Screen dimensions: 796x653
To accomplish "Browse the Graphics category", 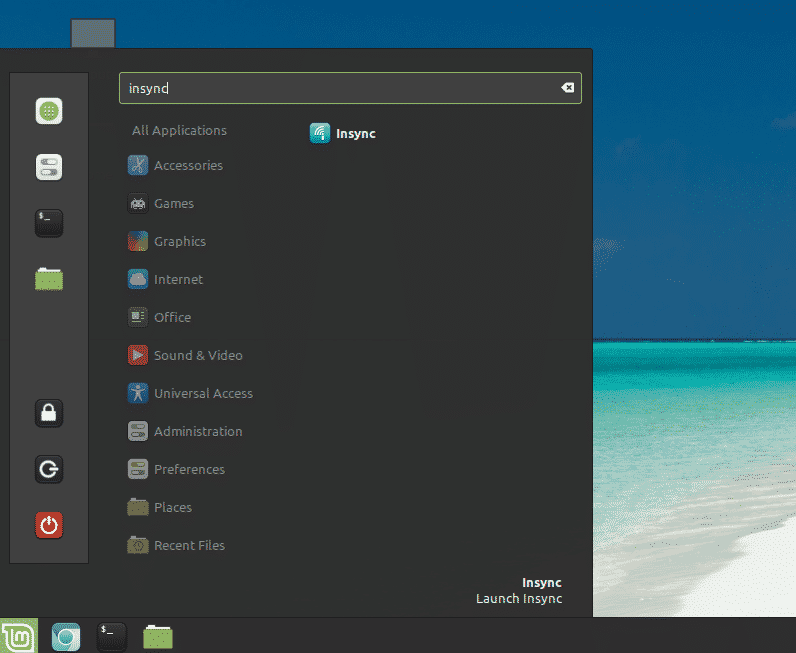I will (179, 242).
